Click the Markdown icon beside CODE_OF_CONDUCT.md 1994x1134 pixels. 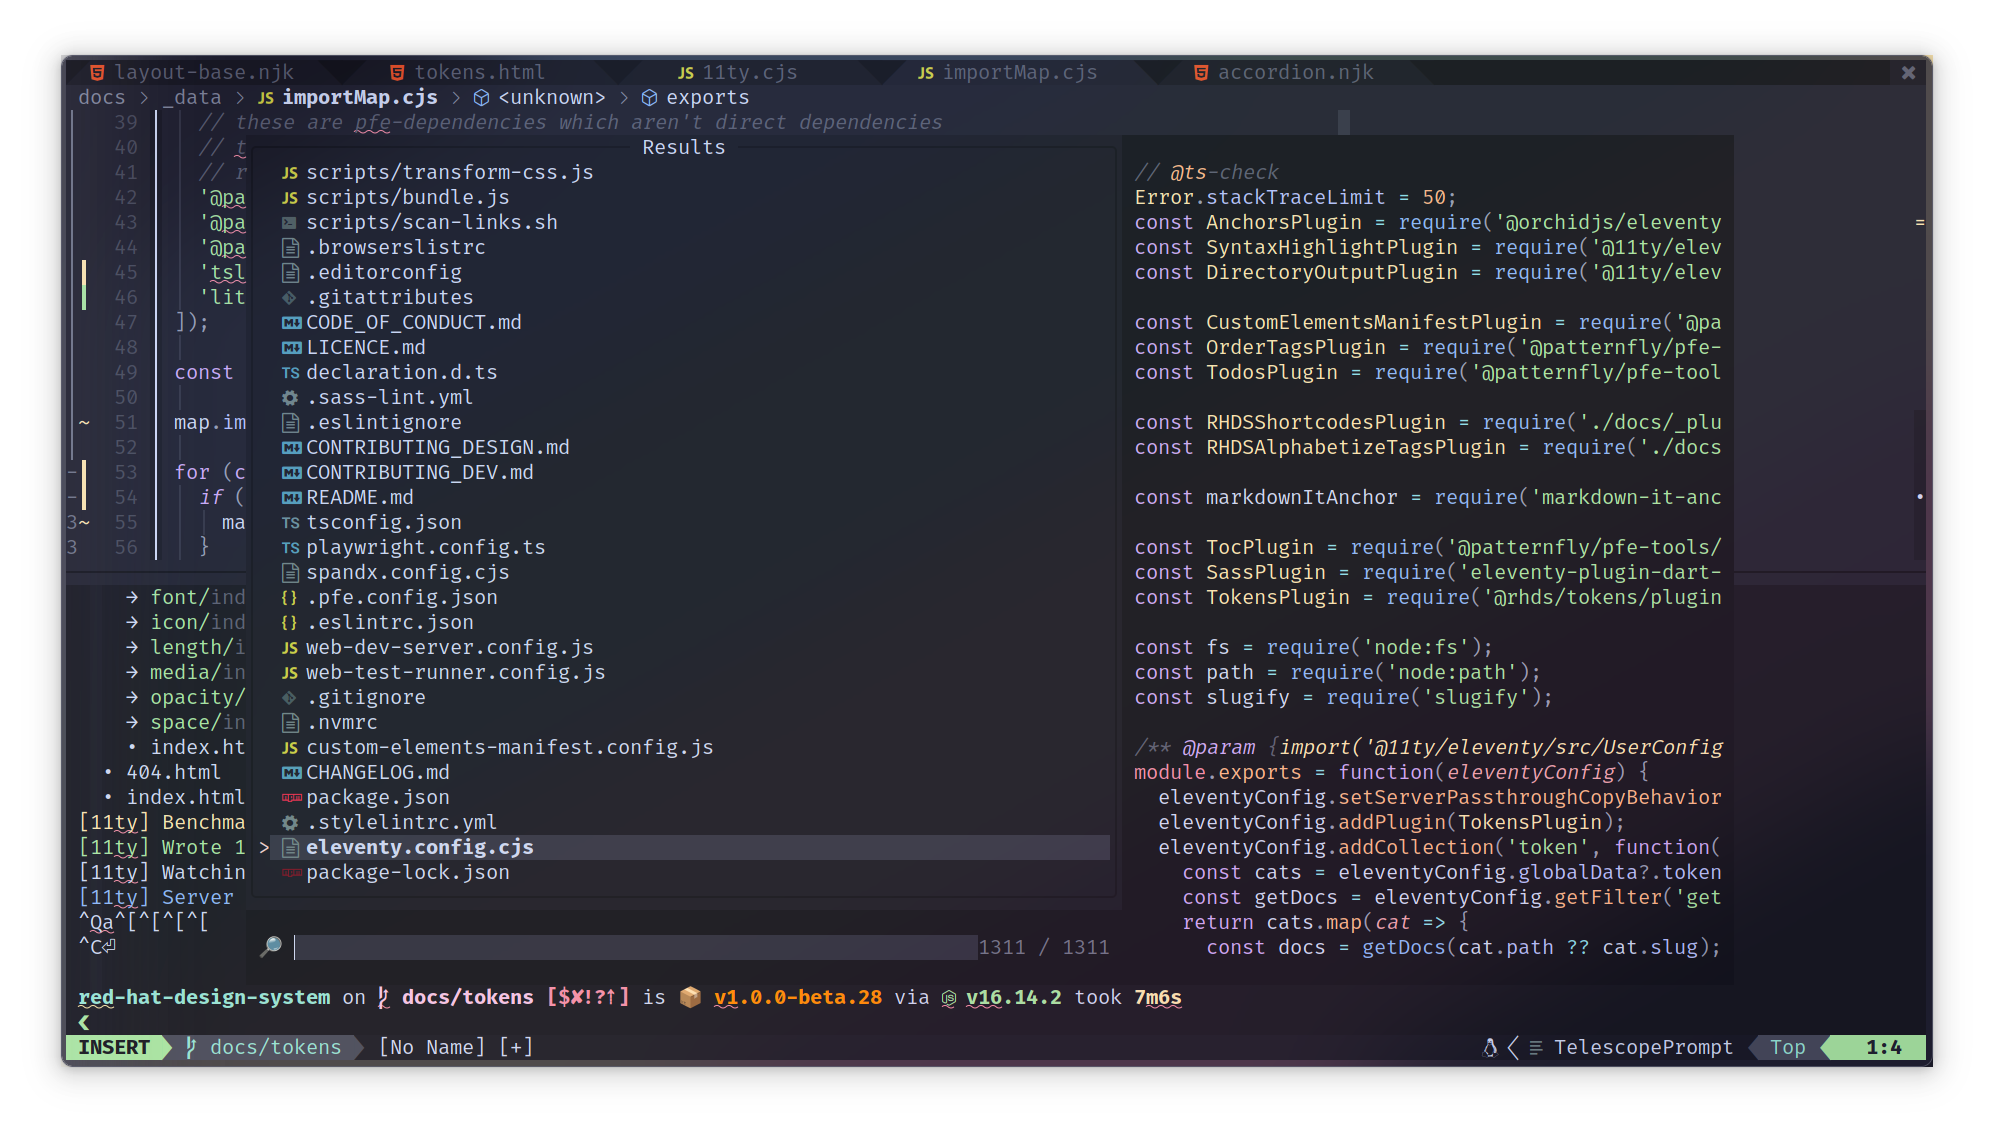[x=290, y=322]
